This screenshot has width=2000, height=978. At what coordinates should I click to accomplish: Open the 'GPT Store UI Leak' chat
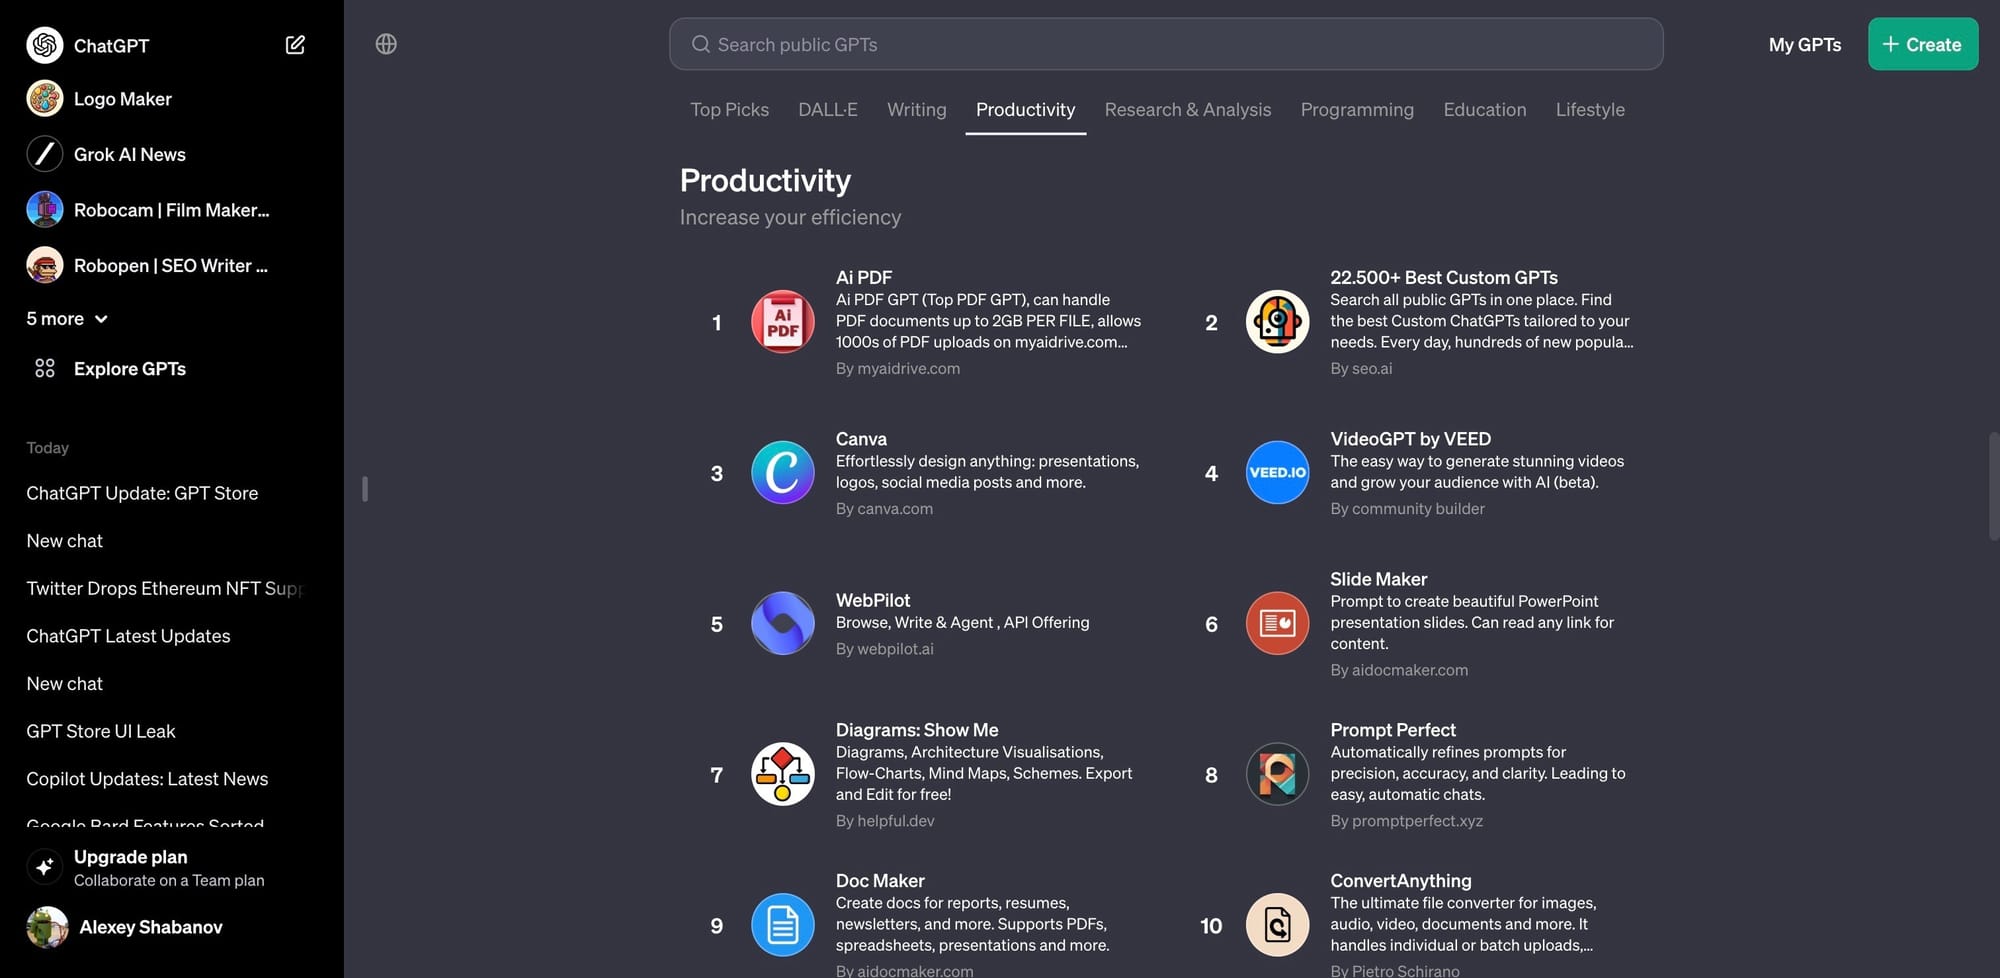click(x=101, y=731)
